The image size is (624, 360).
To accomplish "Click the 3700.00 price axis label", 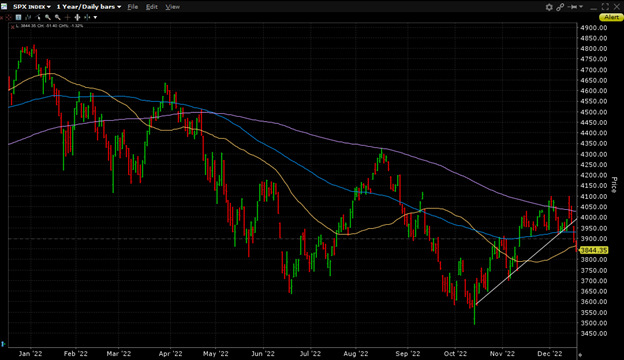I will (594, 281).
